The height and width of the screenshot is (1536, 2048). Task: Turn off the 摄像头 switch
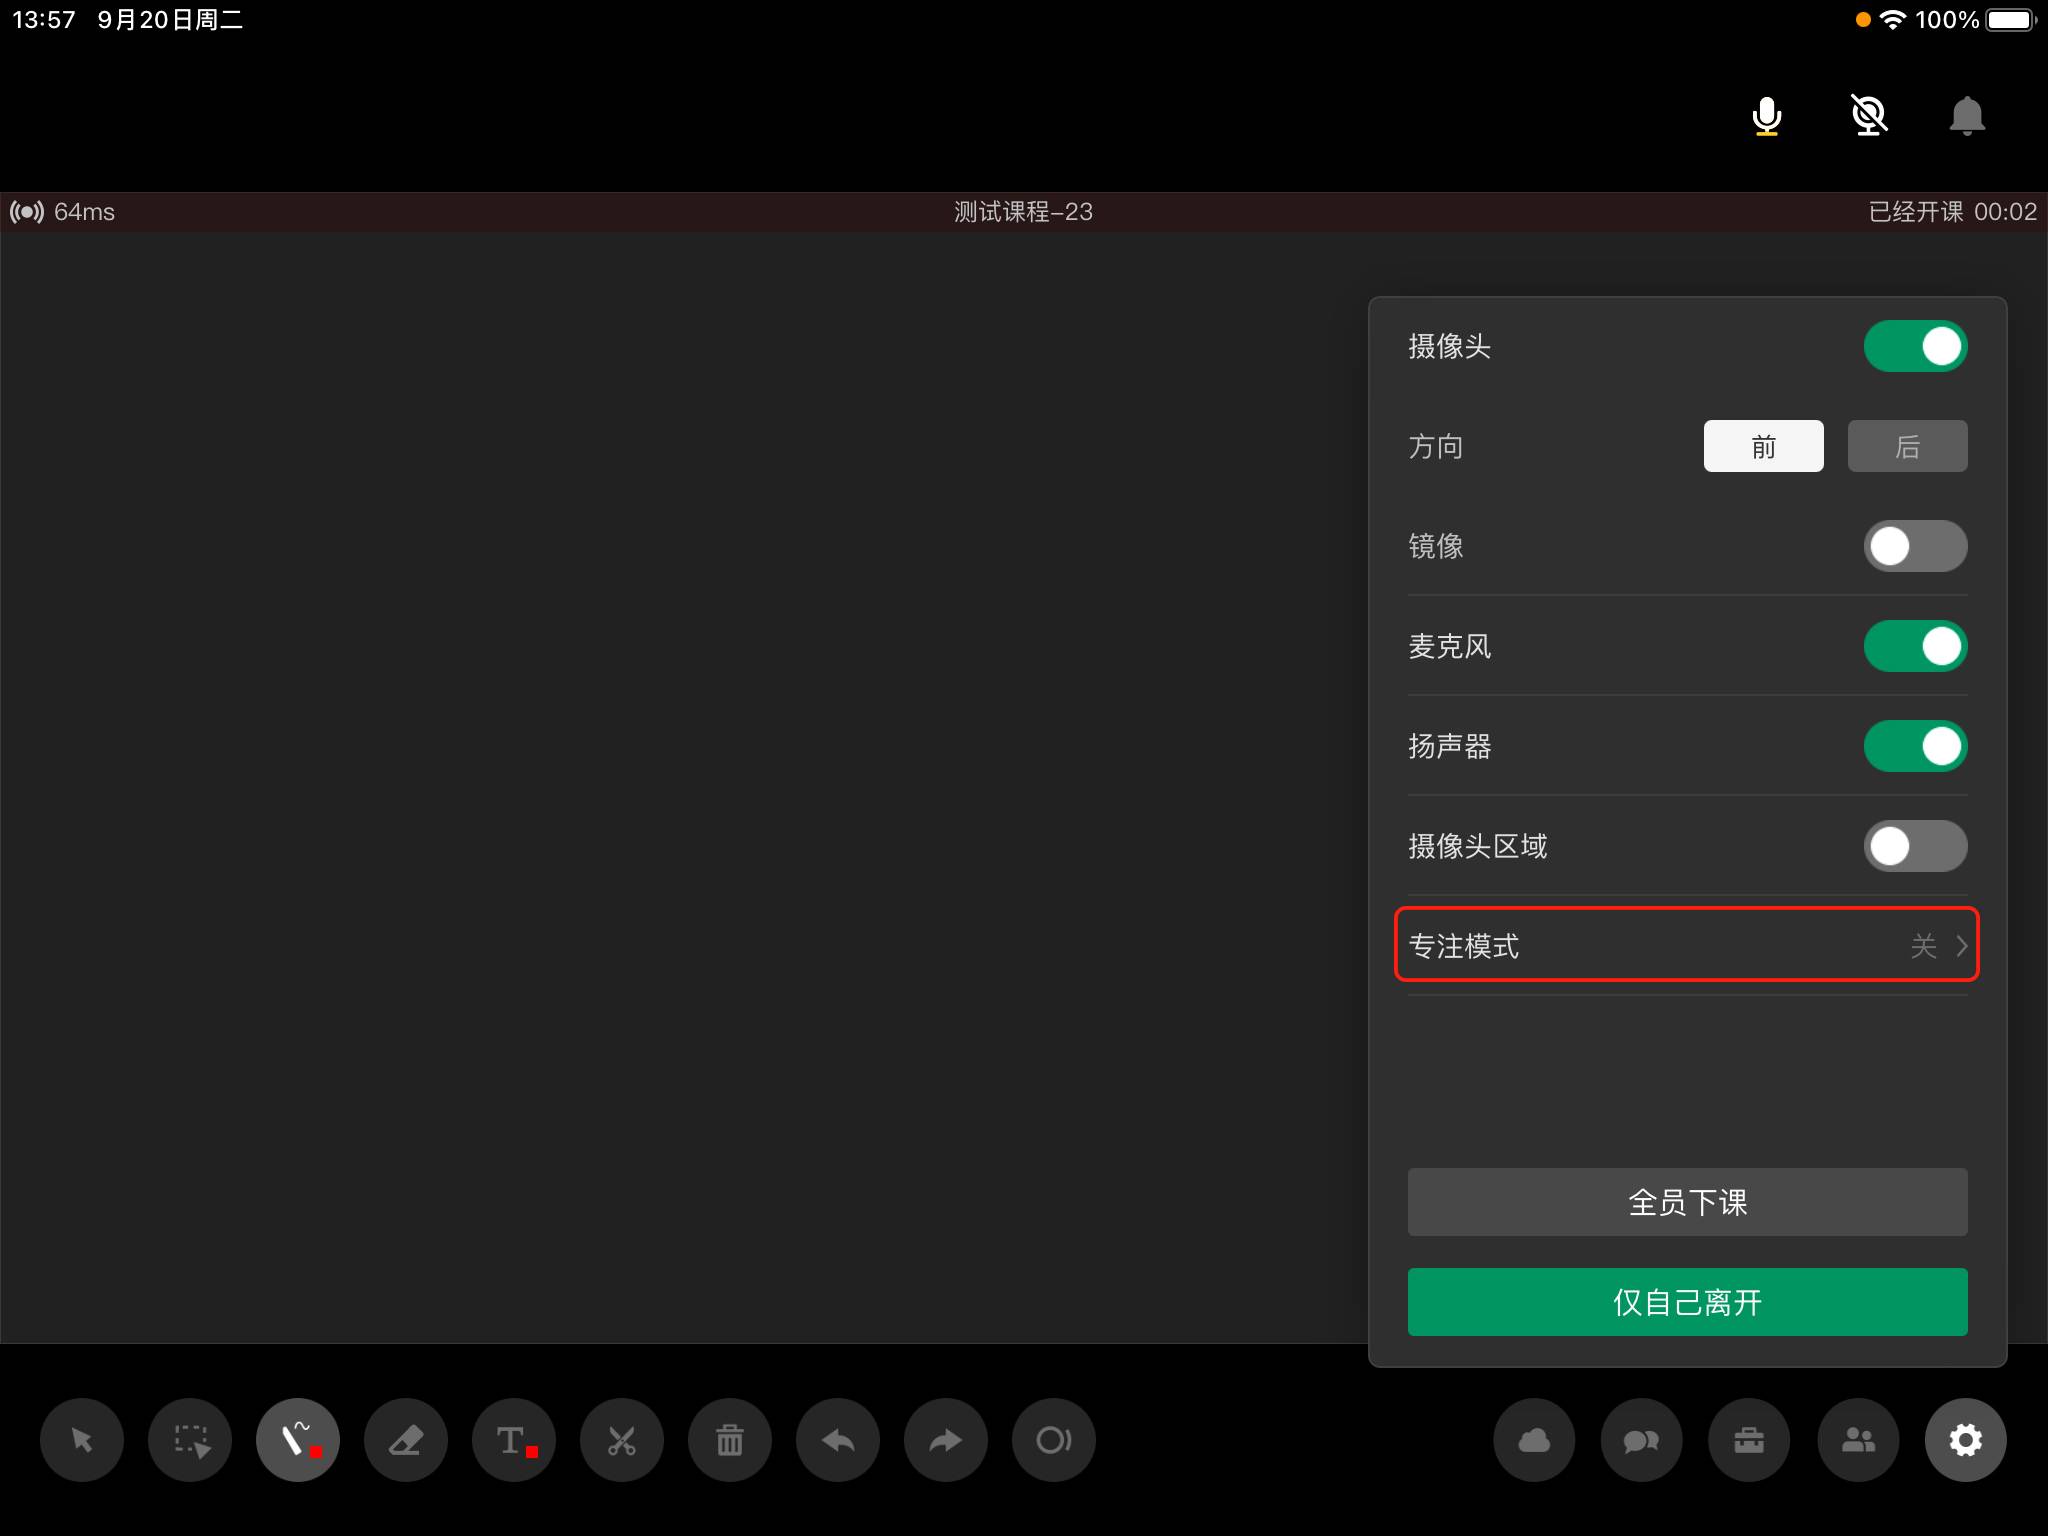point(1915,346)
